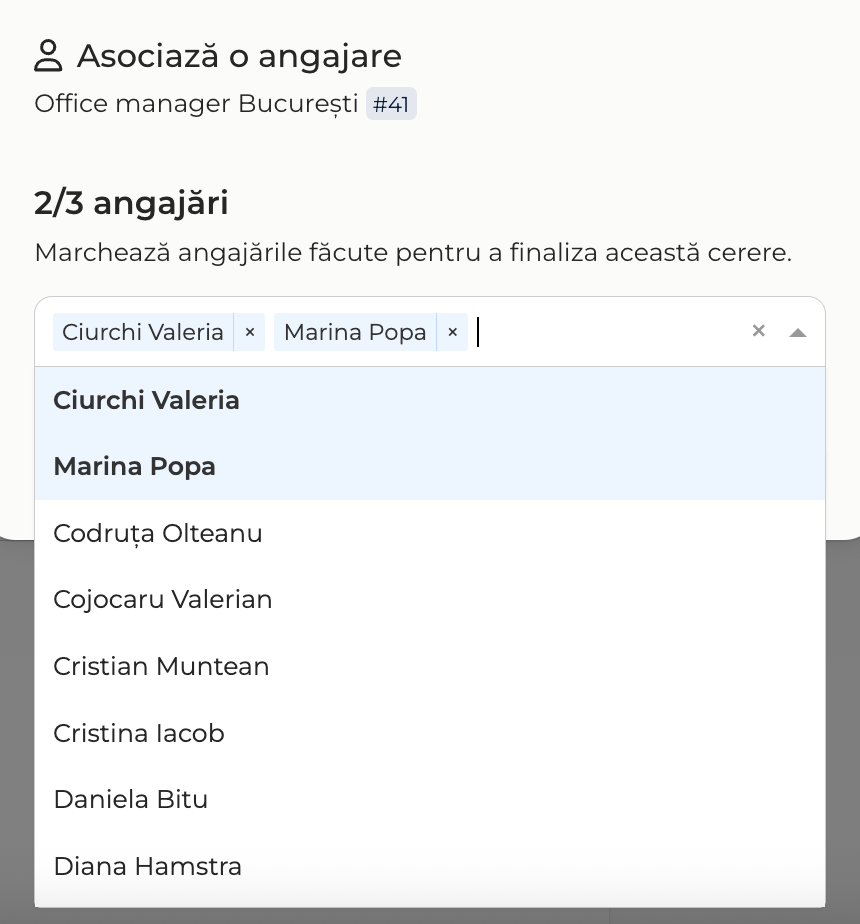
Task: Clear all selected hires
Action: [759, 331]
